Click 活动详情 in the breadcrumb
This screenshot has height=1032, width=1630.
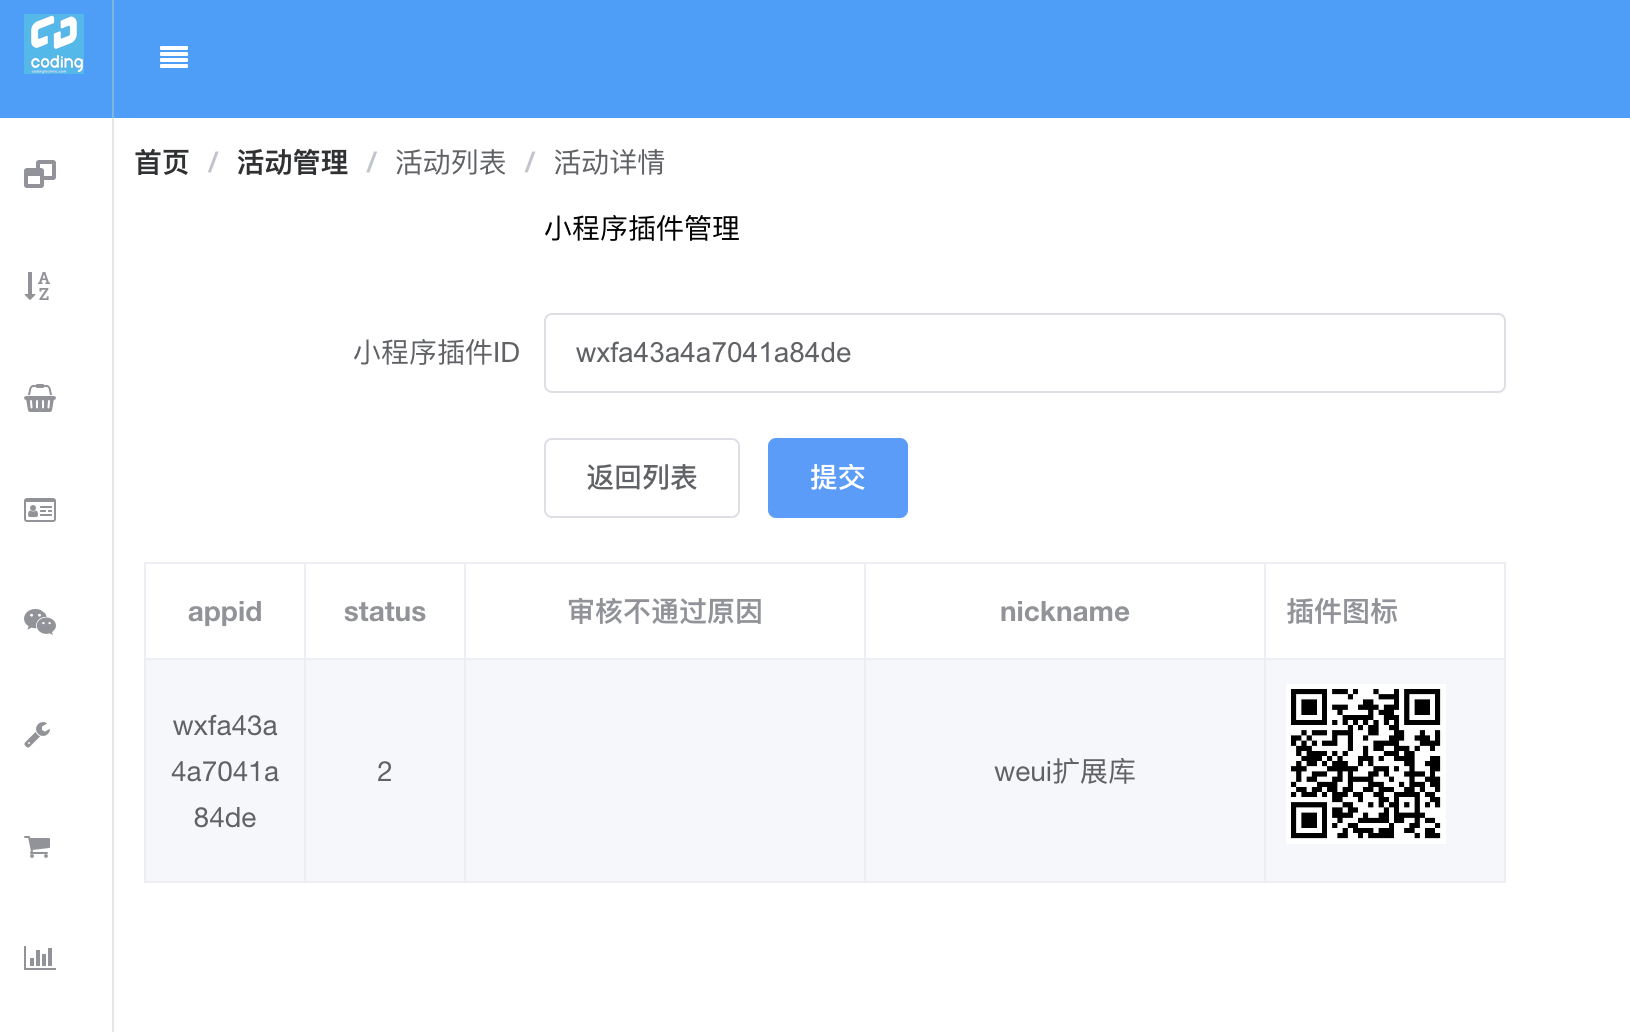point(609,162)
